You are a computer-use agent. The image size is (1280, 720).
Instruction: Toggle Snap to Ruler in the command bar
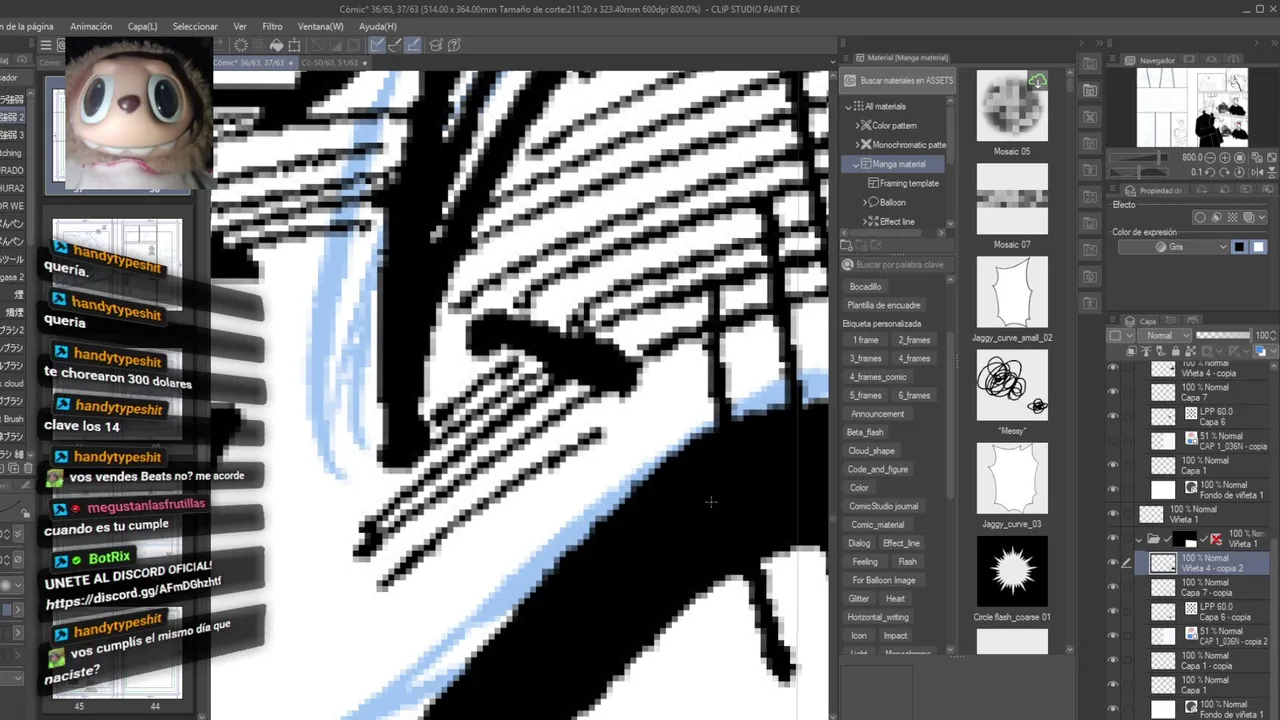[x=377, y=45]
